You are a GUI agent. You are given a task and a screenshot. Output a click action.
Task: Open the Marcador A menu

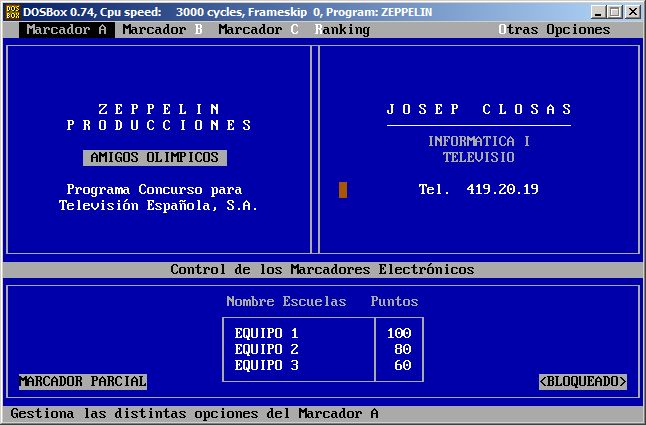[x=66, y=30]
